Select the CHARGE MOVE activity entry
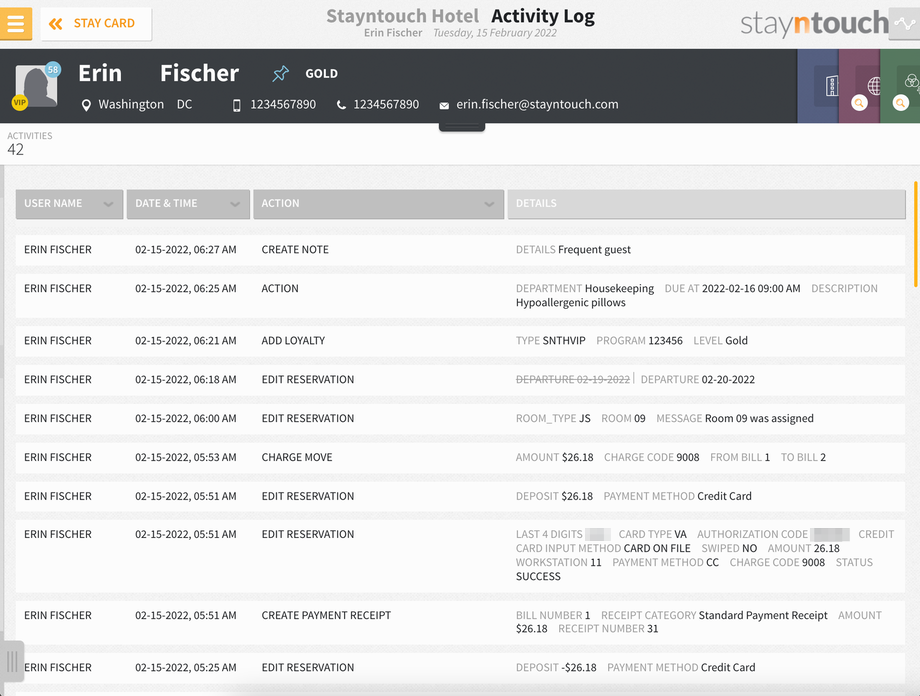 (460, 457)
